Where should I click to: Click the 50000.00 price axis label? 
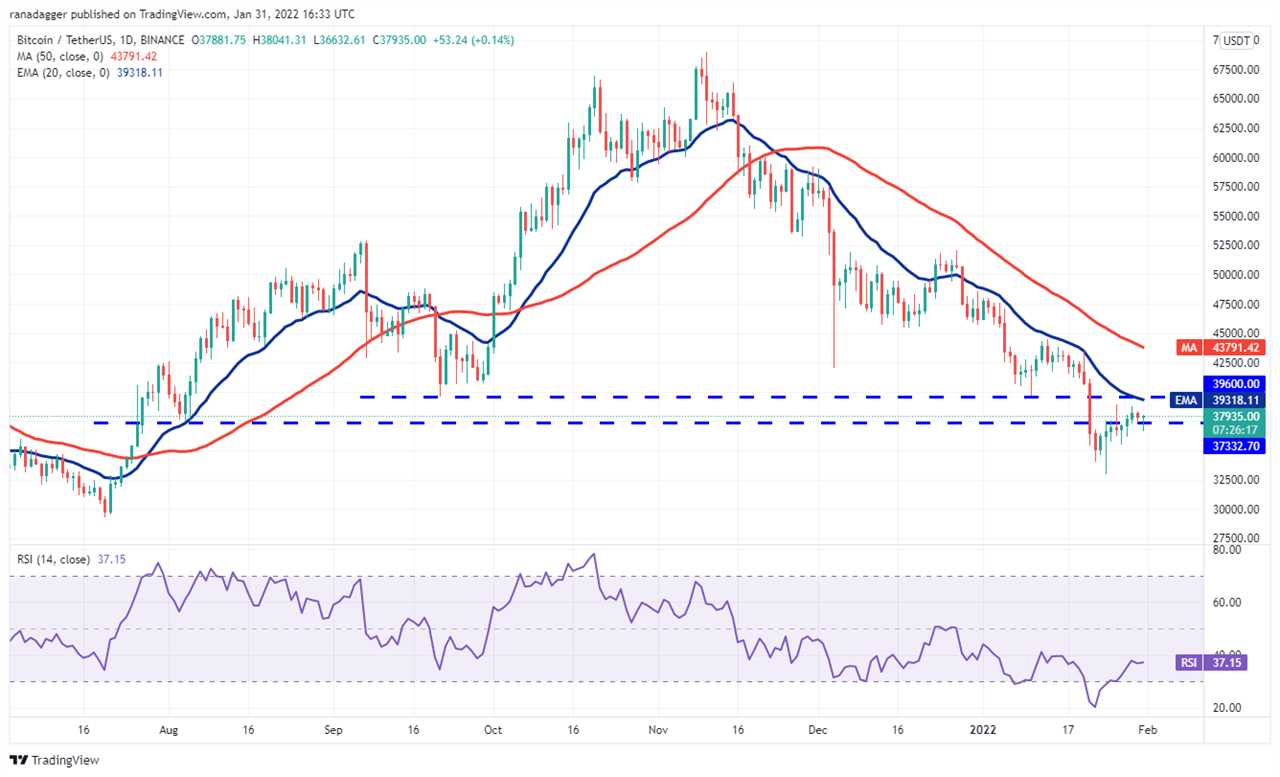[x=1238, y=275]
